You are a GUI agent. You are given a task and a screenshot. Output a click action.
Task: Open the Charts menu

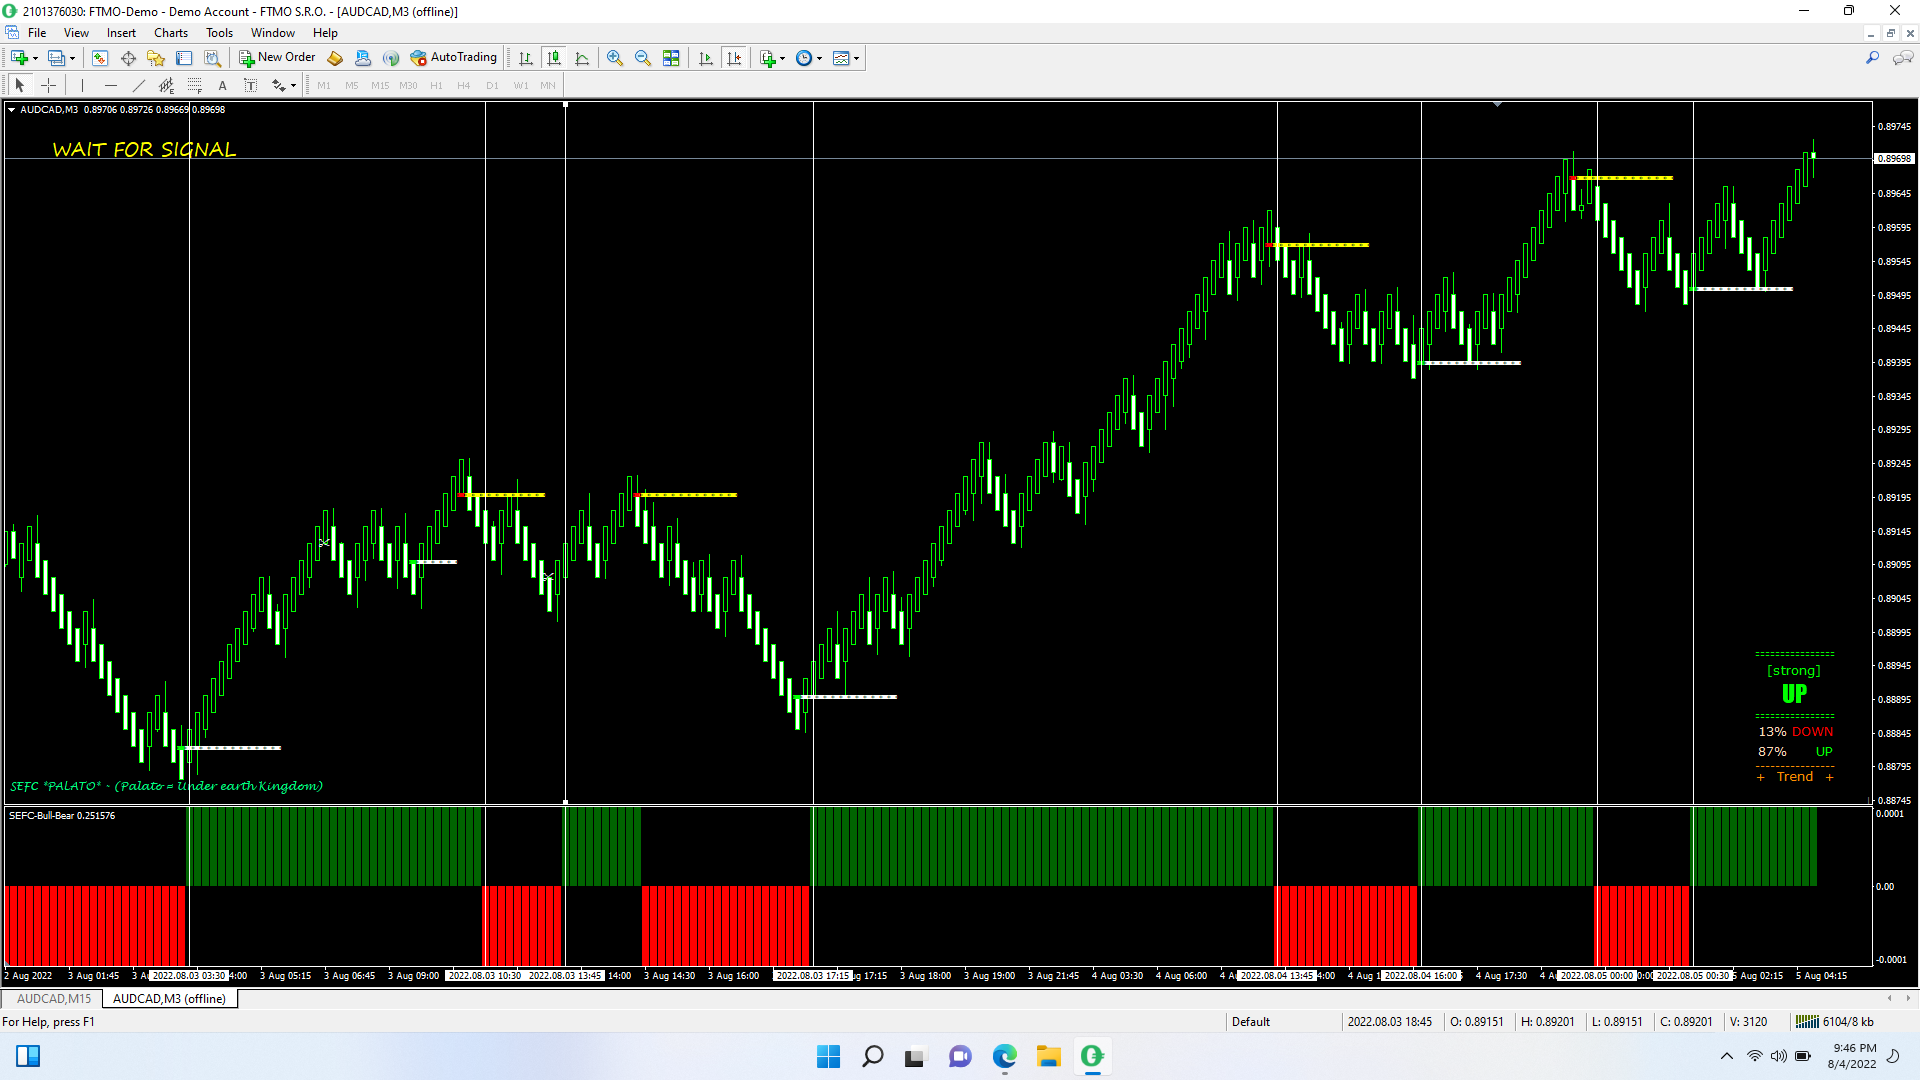pyautogui.click(x=170, y=33)
